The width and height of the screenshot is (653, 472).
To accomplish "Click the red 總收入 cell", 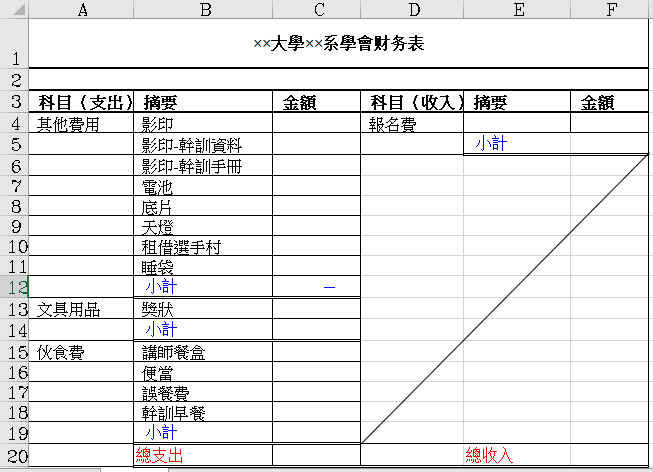I will pos(489,455).
